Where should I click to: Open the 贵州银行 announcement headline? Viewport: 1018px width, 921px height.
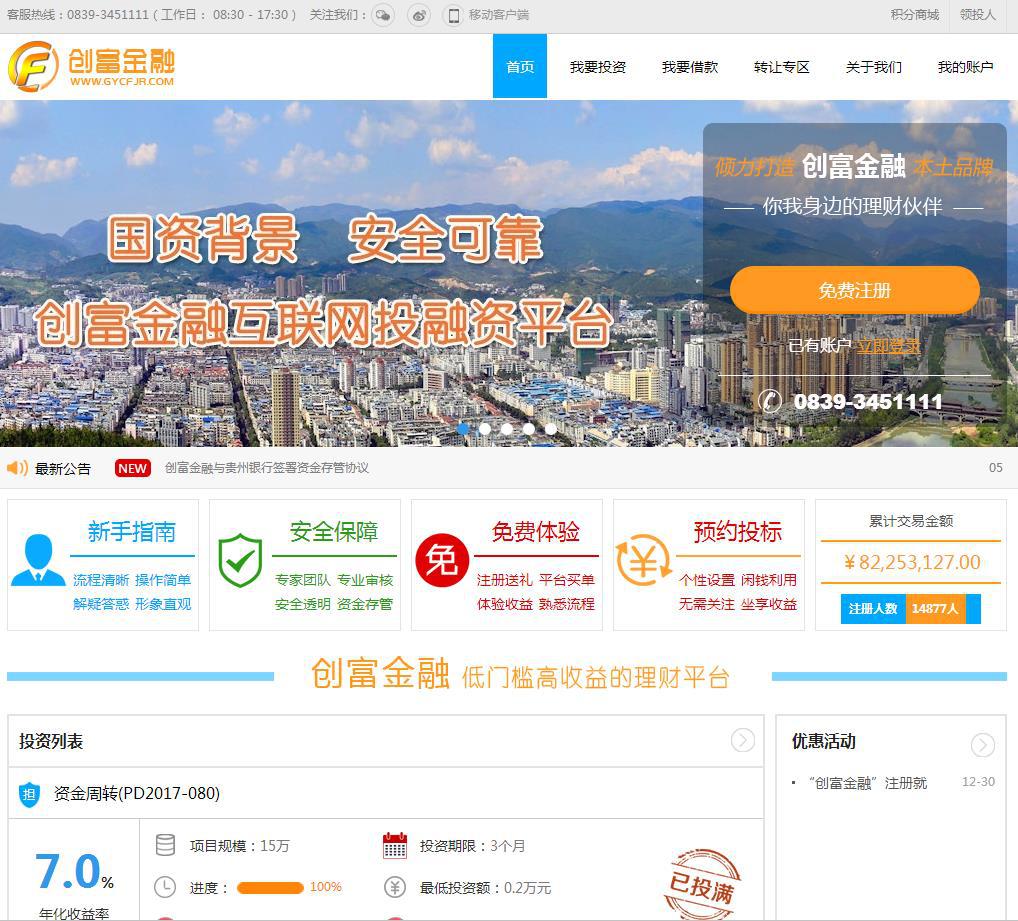267,468
